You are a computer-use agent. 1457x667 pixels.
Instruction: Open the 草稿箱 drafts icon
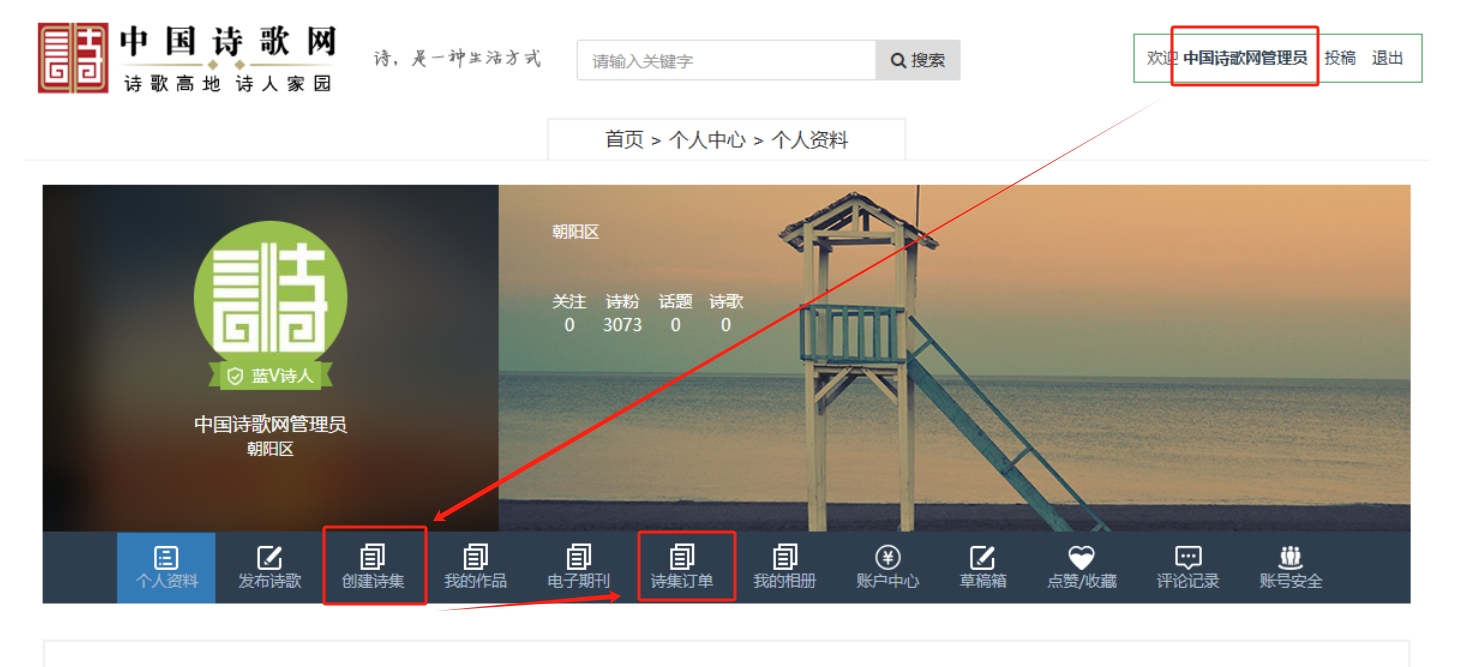pos(983,557)
